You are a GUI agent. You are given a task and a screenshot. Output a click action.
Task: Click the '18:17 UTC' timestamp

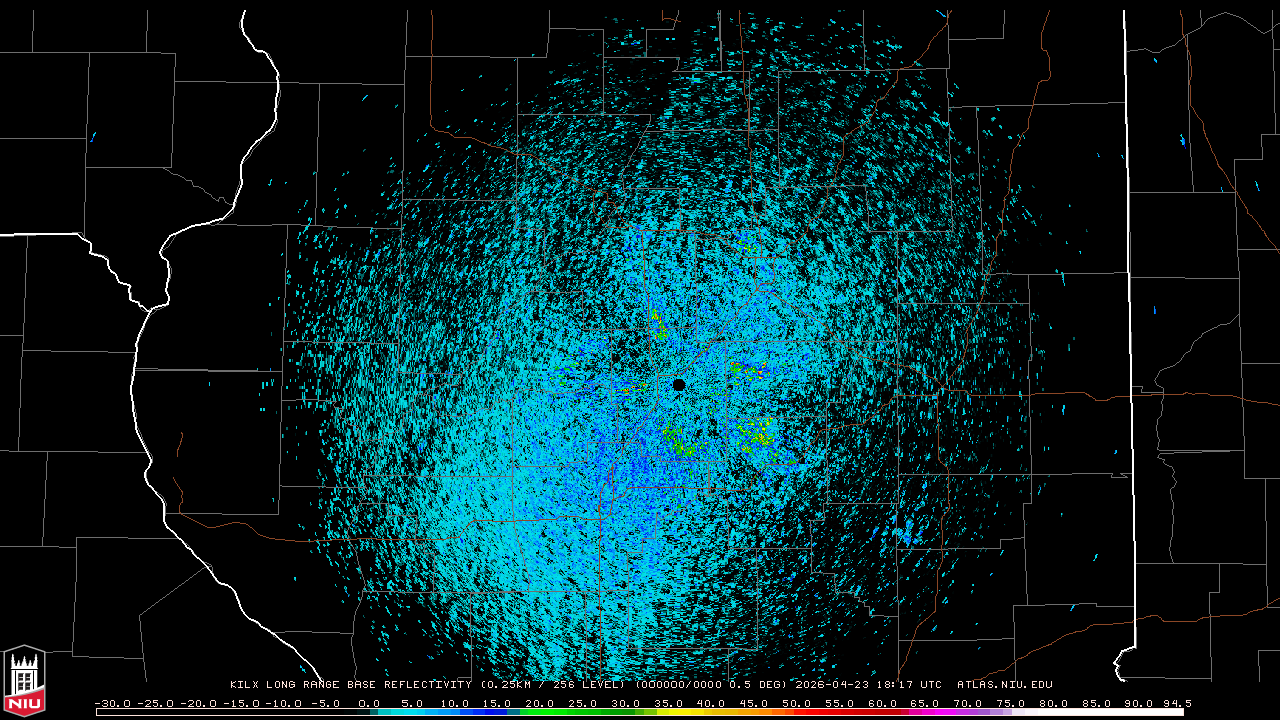[910, 685]
